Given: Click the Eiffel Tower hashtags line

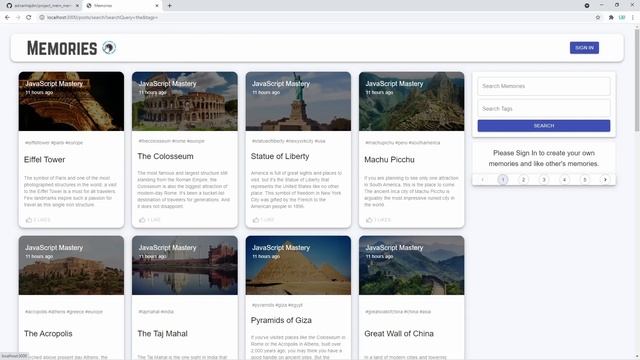Looking at the screenshot, I should [x=54, y=143].
